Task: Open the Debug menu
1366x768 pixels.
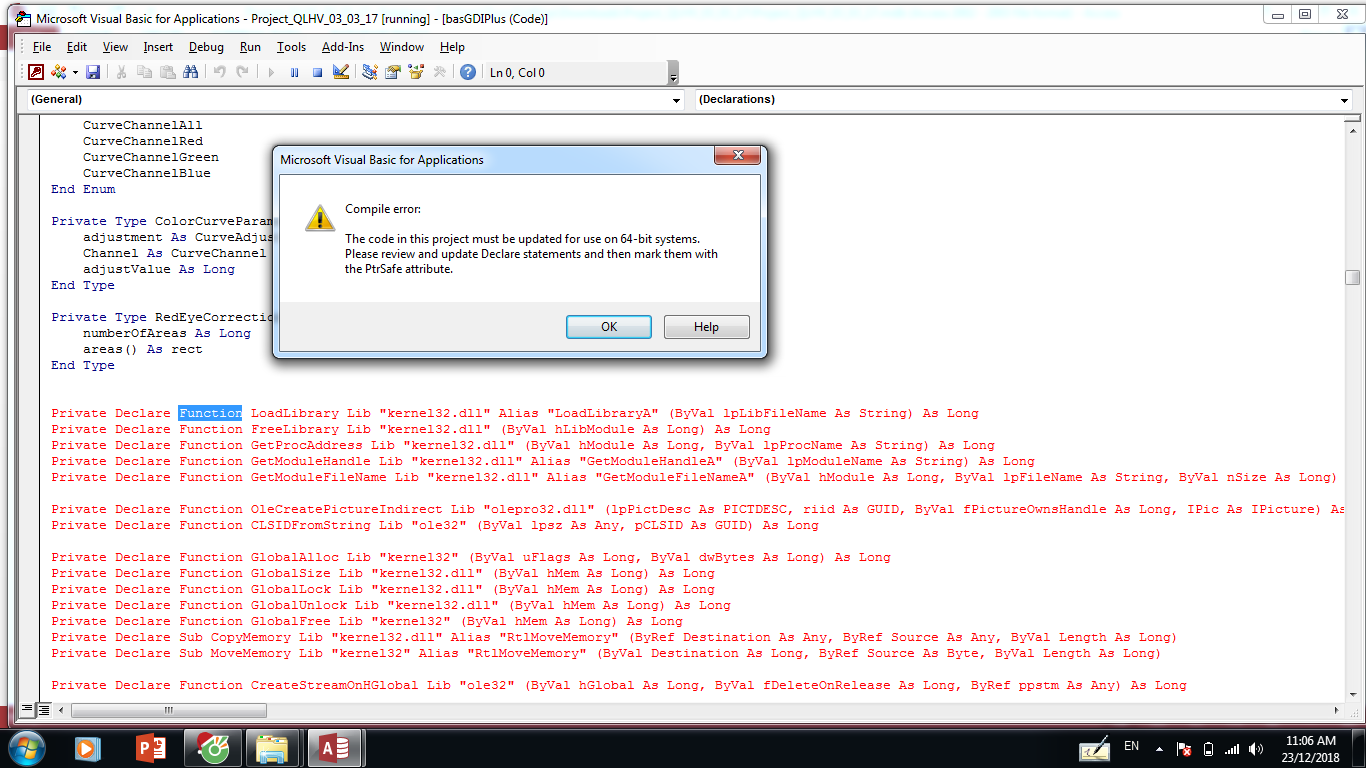Action: pyautogui.click(x=206, y=47)
